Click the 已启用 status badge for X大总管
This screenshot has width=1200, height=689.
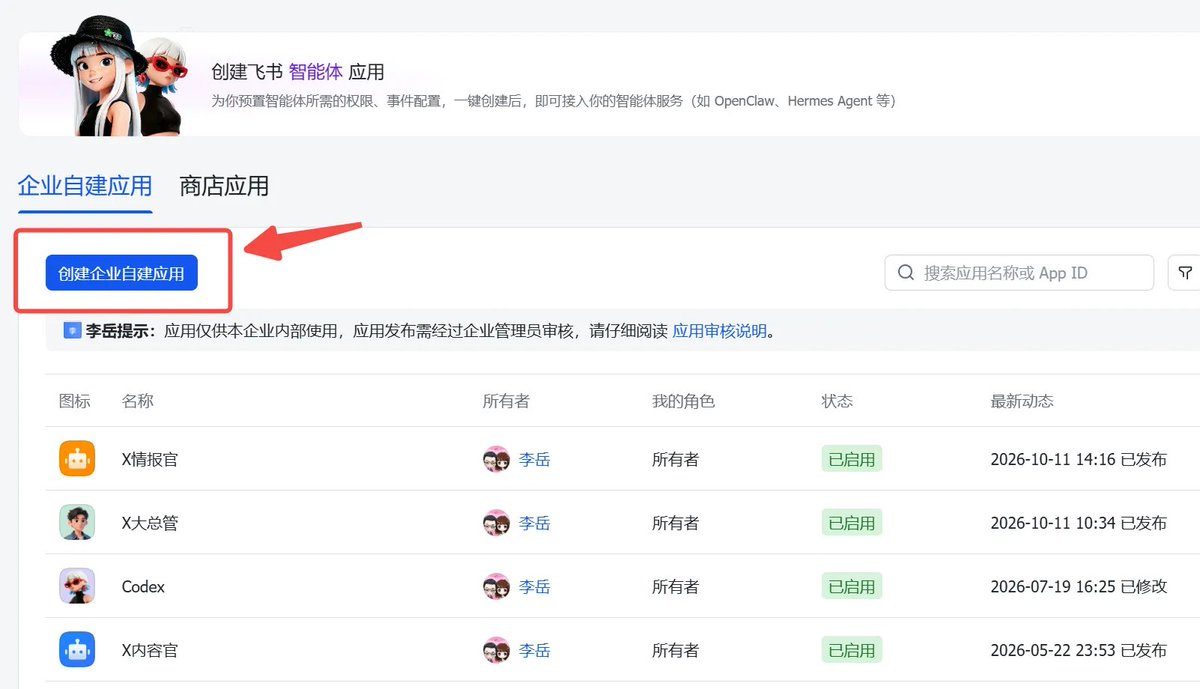pyautogui.click(x=852, y=523)
